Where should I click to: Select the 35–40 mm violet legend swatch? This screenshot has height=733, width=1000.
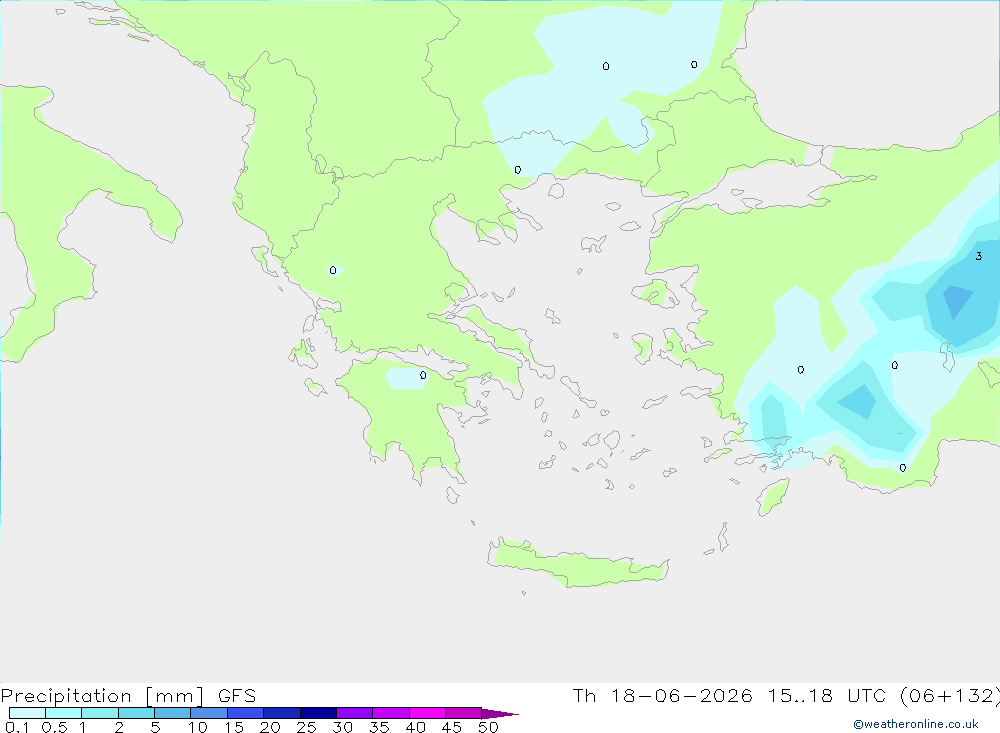(x=391, y=713)
